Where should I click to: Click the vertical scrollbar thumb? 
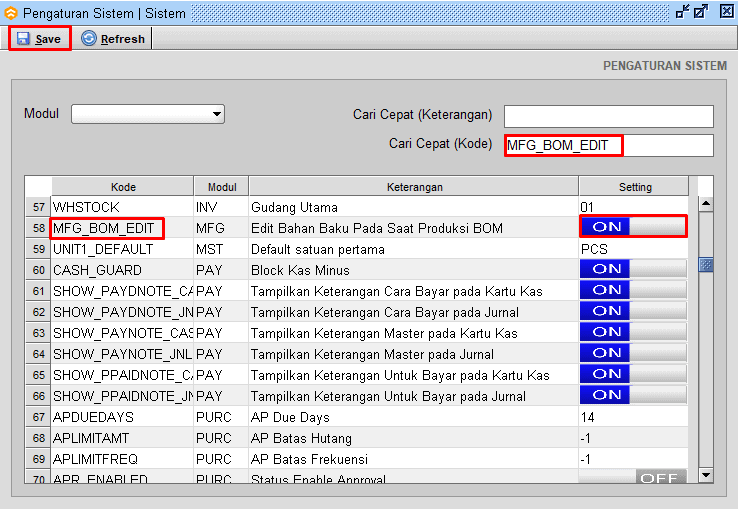click(x=706, y=265)
